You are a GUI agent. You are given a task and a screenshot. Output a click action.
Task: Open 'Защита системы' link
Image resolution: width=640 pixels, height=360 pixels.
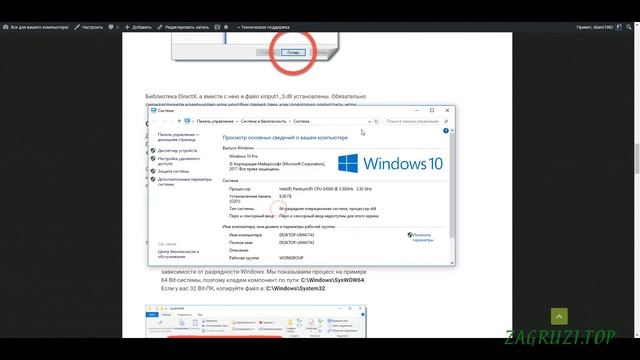coord(173,171)
